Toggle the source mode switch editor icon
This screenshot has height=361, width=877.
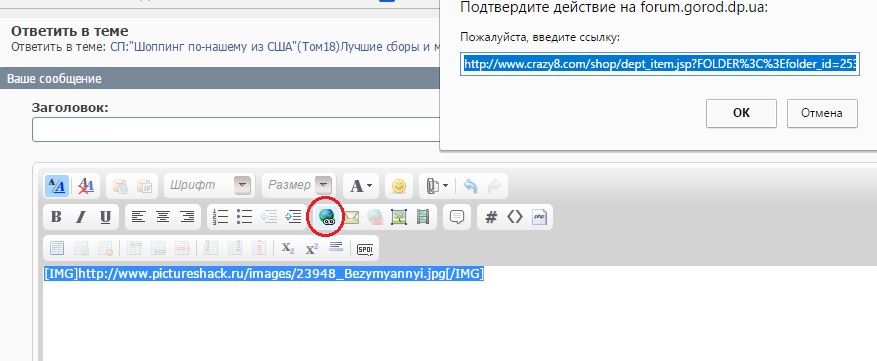point(57,186)
